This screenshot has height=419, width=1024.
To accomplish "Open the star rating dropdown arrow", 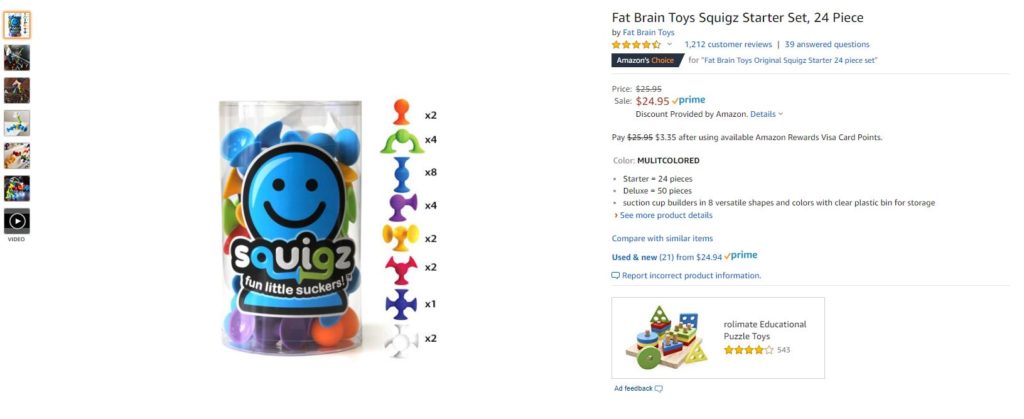I will tap(669, 44).
